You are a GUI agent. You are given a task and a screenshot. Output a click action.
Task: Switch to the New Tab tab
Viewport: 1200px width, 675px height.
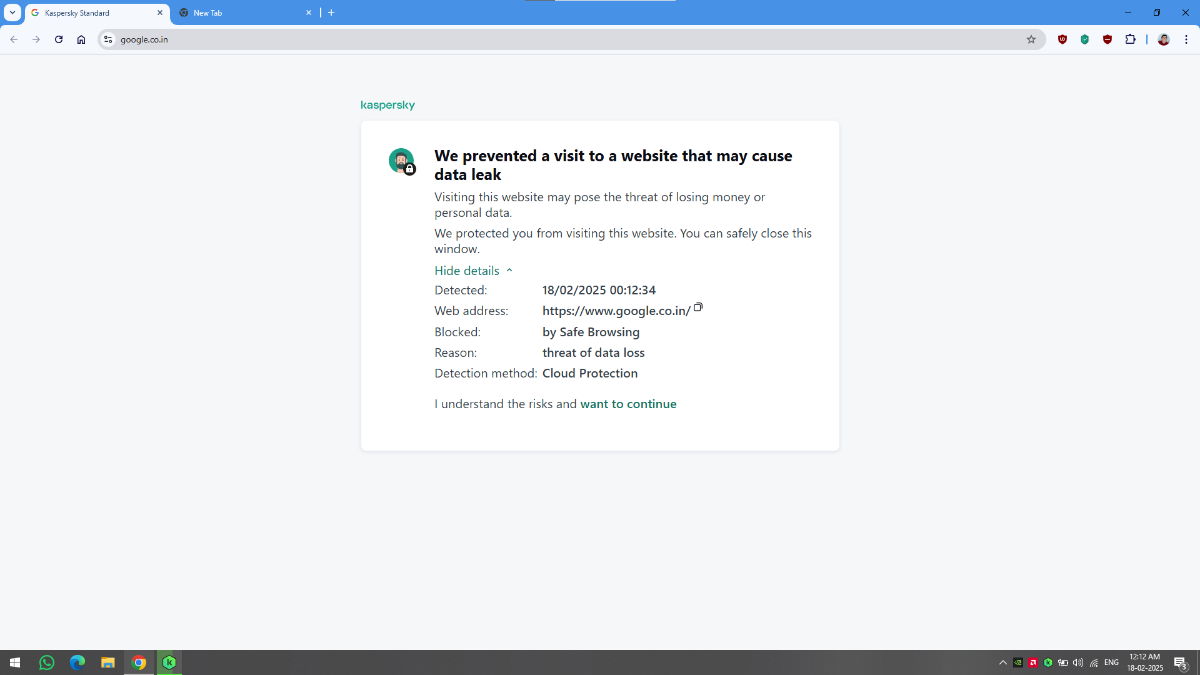tap(245, 13)
